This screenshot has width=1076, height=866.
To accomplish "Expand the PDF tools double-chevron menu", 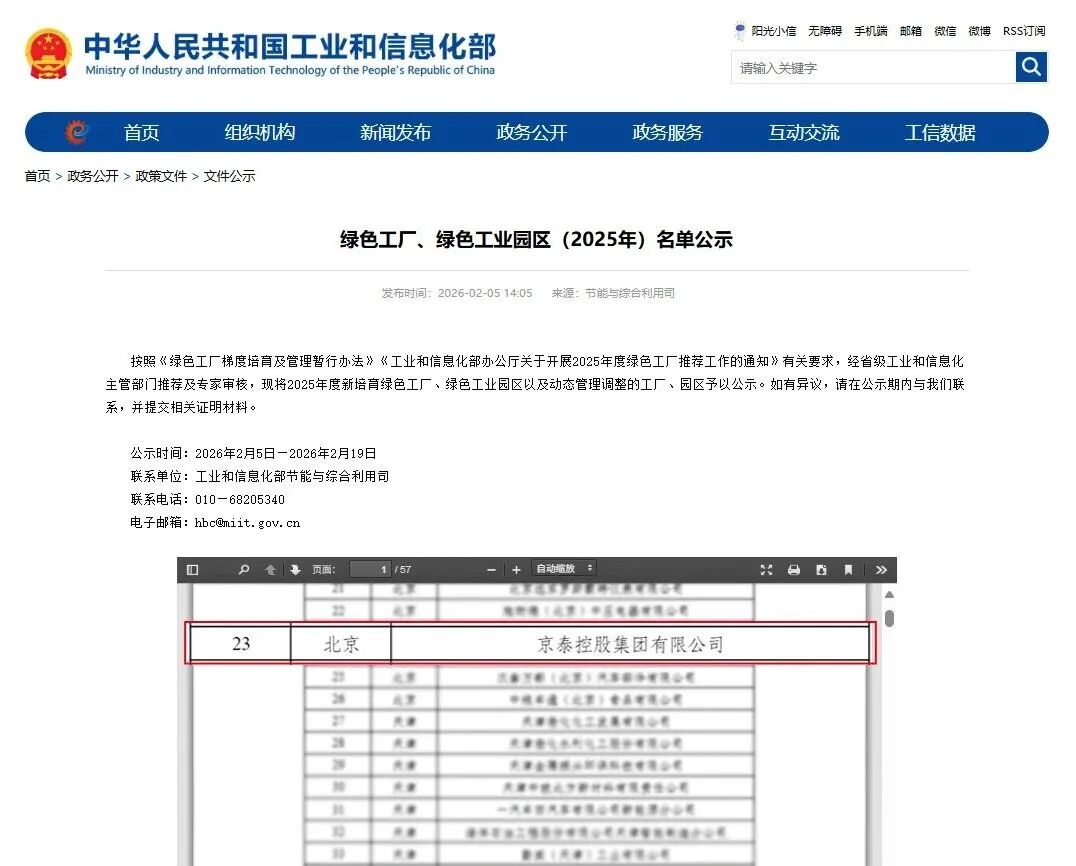I will point(880,570).
